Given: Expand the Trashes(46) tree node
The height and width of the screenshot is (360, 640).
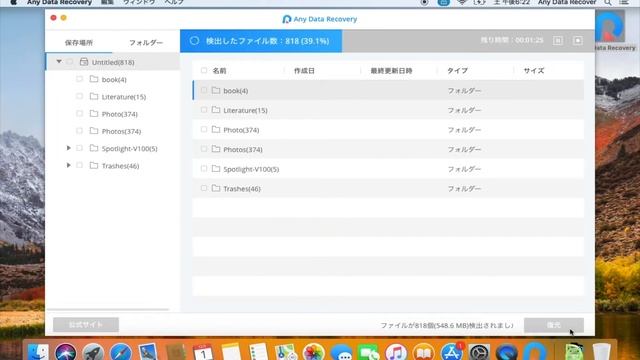Looking at the screenshot, I should point(69,165).
